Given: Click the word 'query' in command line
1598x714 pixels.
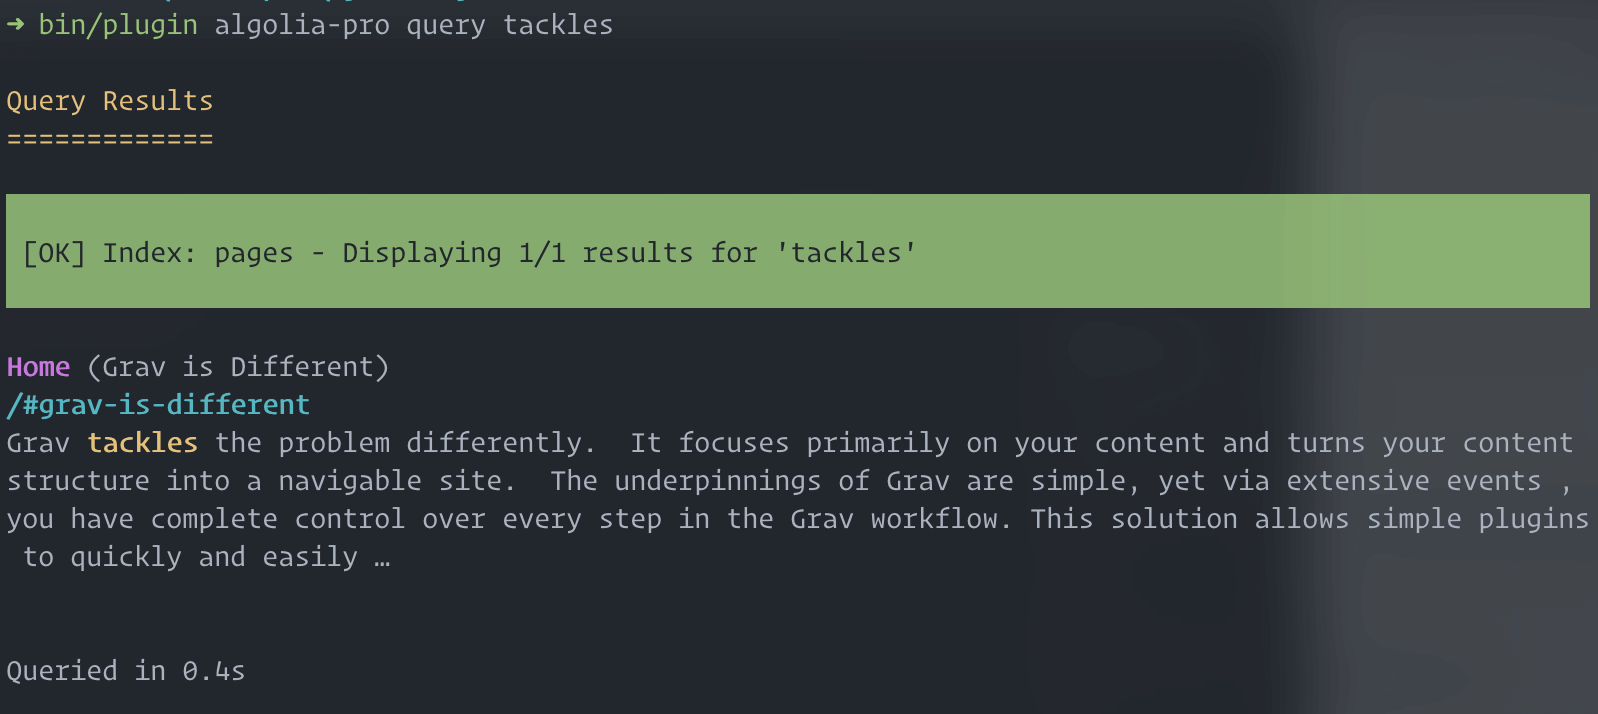Looking at the screenshot, I should 446,25.
